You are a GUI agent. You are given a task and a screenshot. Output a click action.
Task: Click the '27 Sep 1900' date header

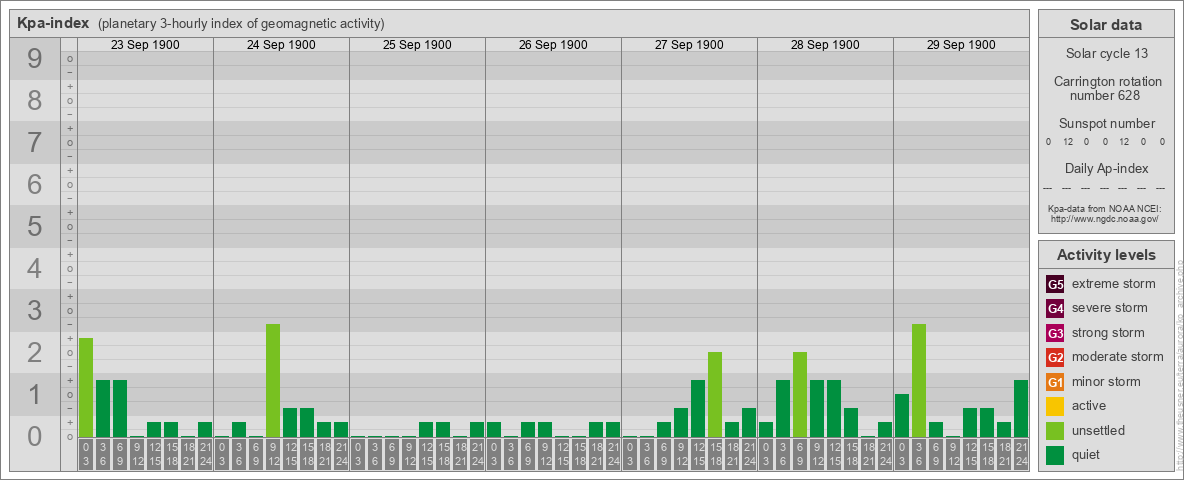689,45
